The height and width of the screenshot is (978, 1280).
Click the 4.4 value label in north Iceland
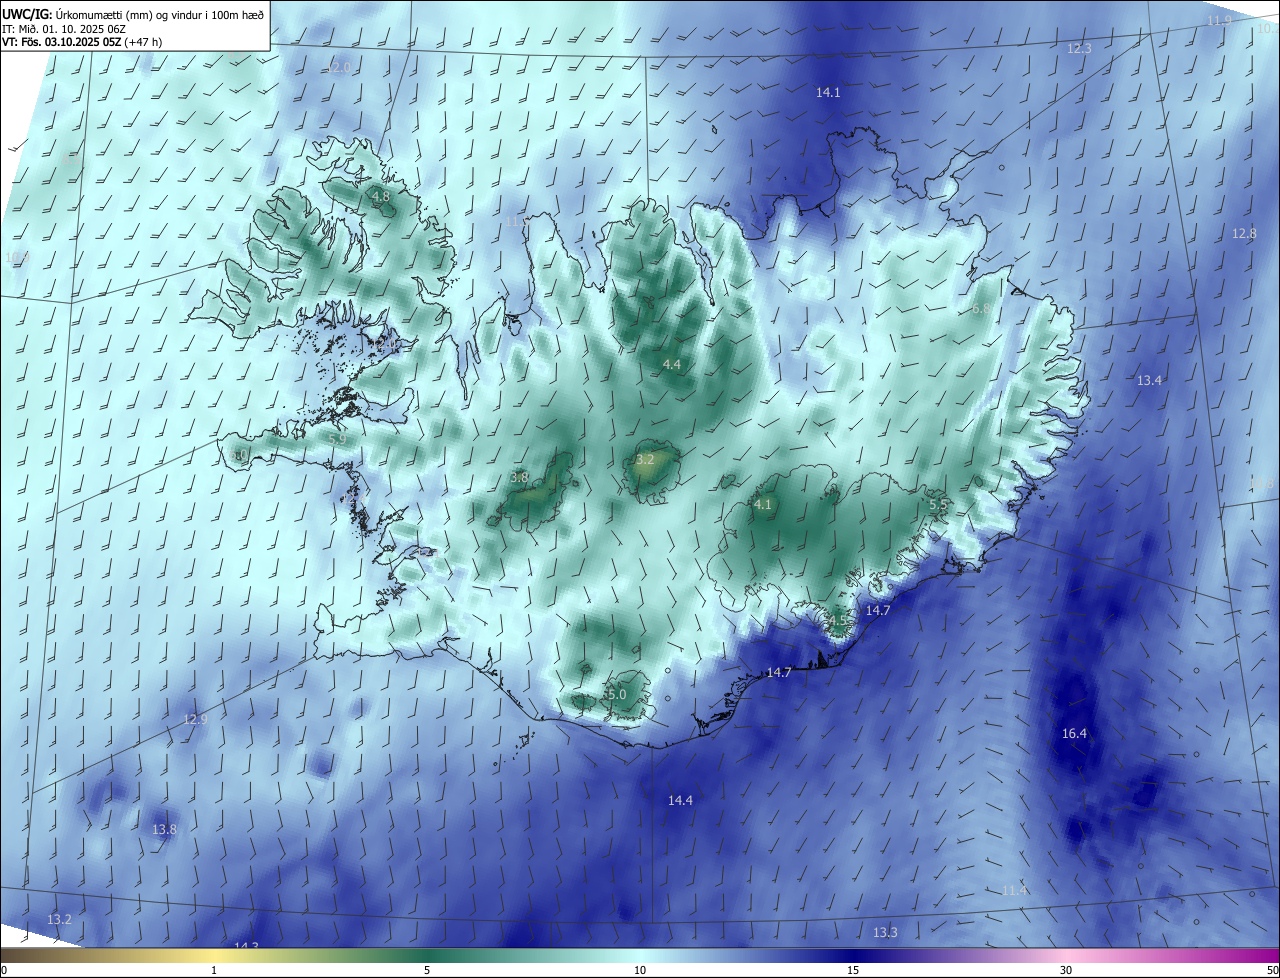[672, 365]
